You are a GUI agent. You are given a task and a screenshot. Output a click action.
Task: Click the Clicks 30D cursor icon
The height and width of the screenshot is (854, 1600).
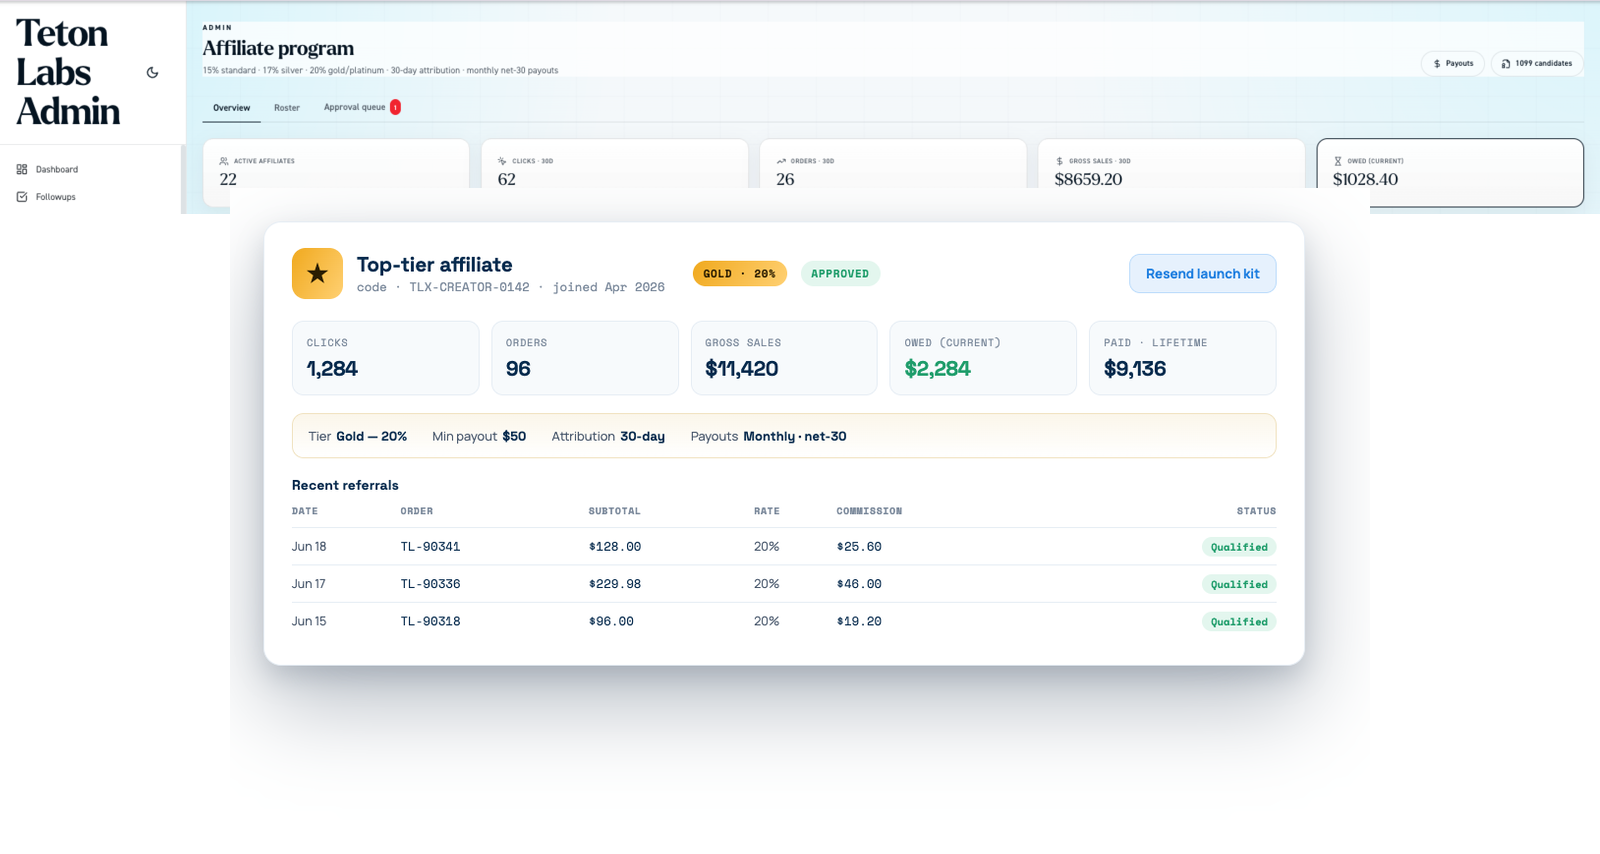[502, 161]
